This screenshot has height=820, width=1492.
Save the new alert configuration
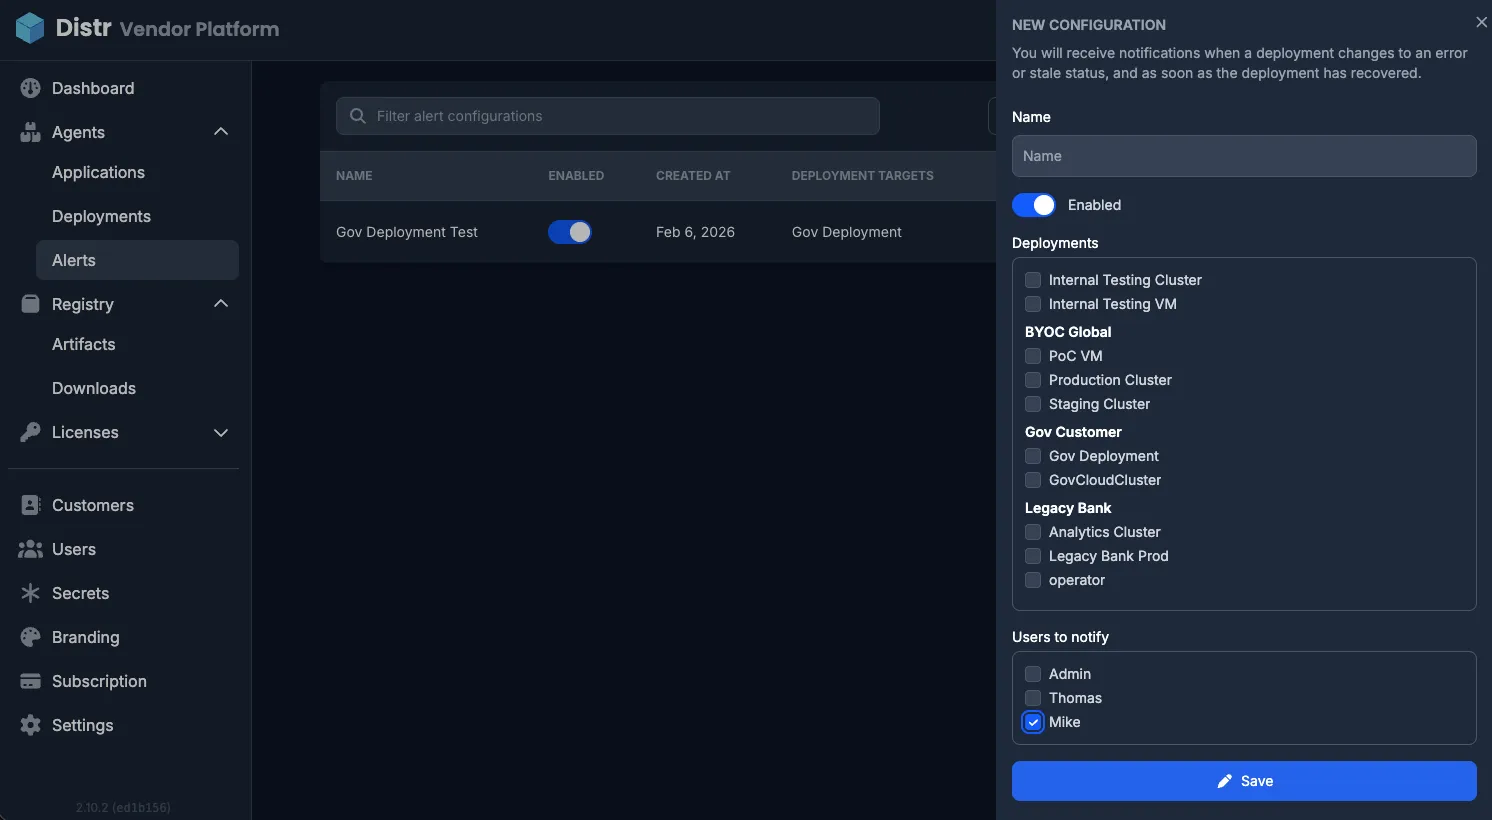[1243, 781]
